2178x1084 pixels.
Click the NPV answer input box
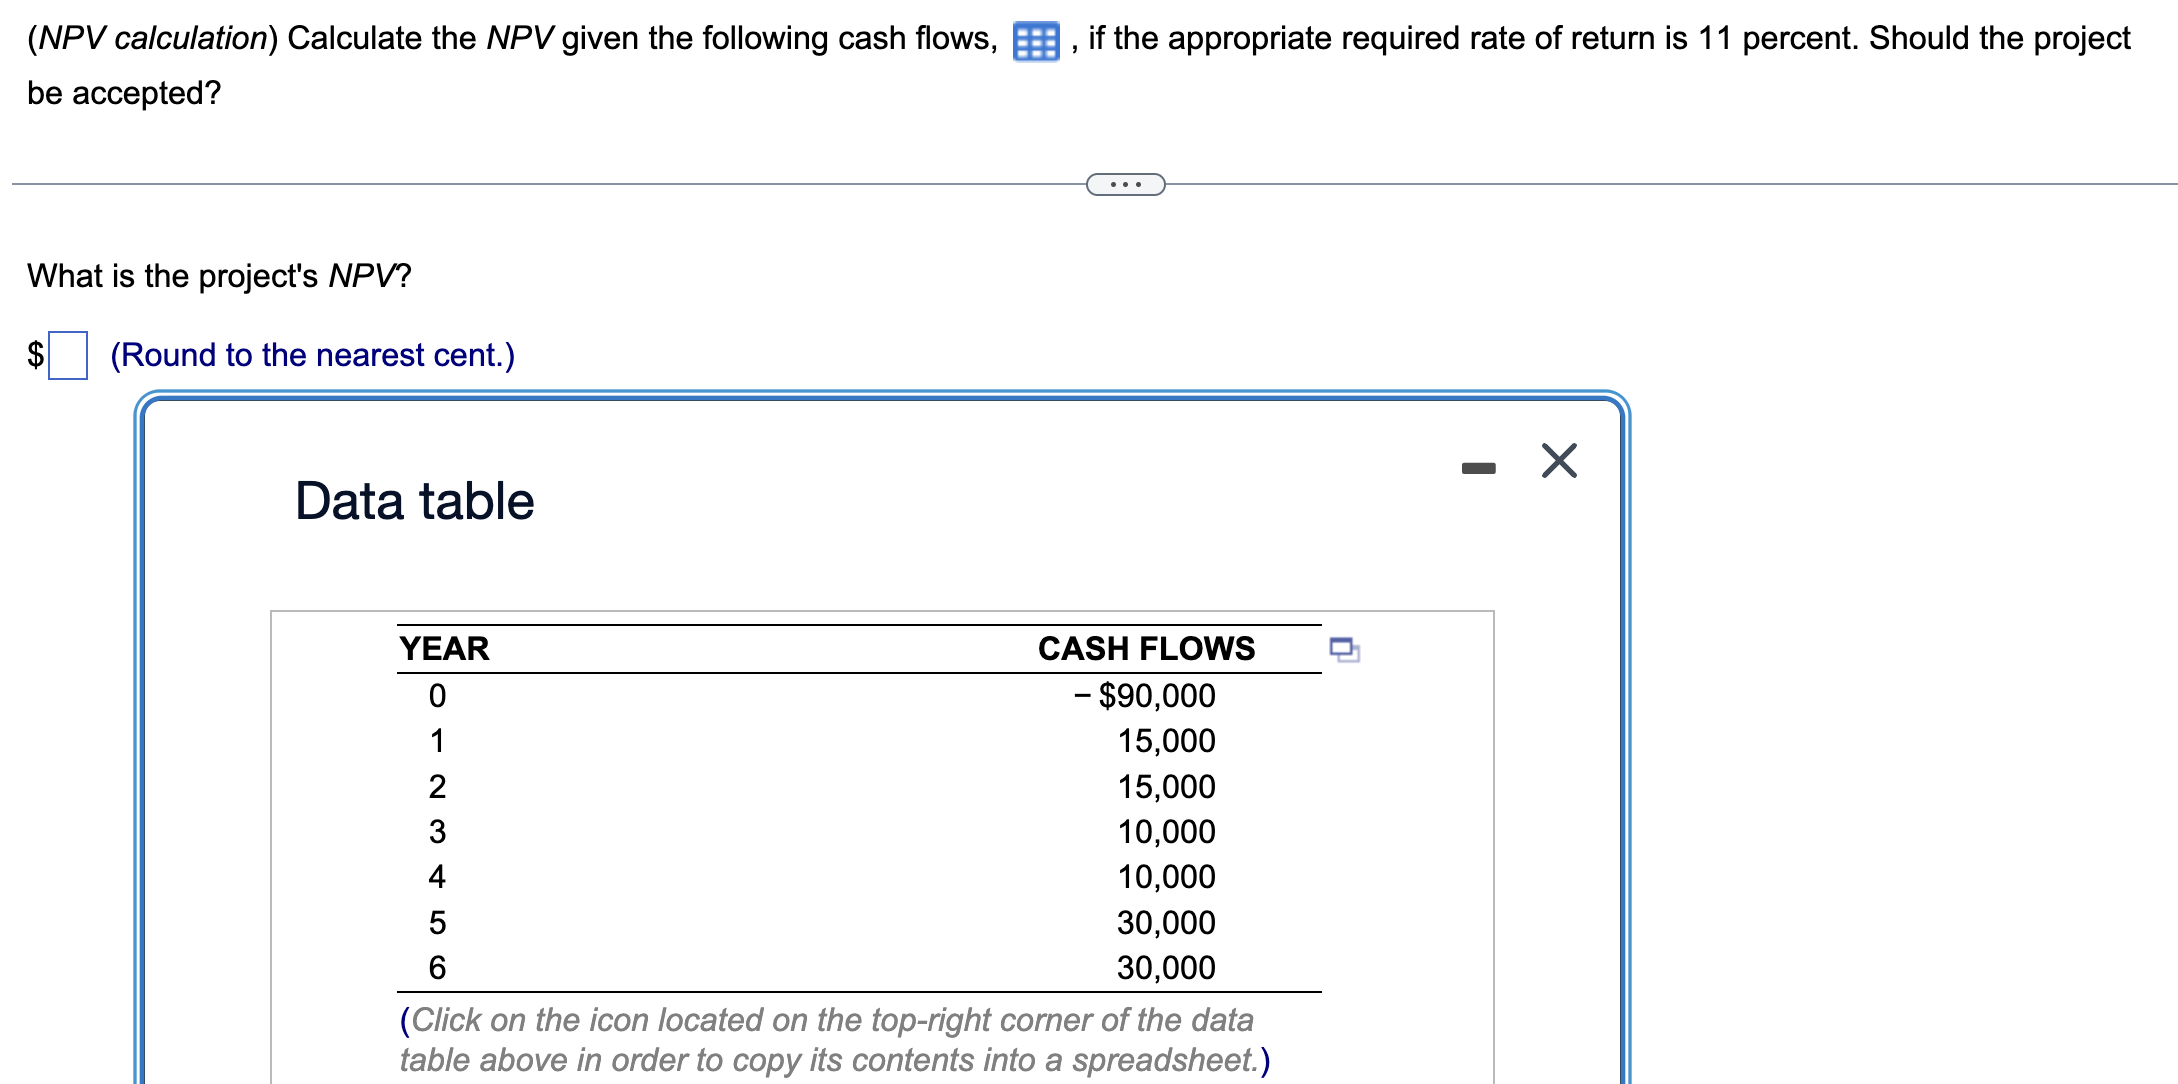[68, 355]
